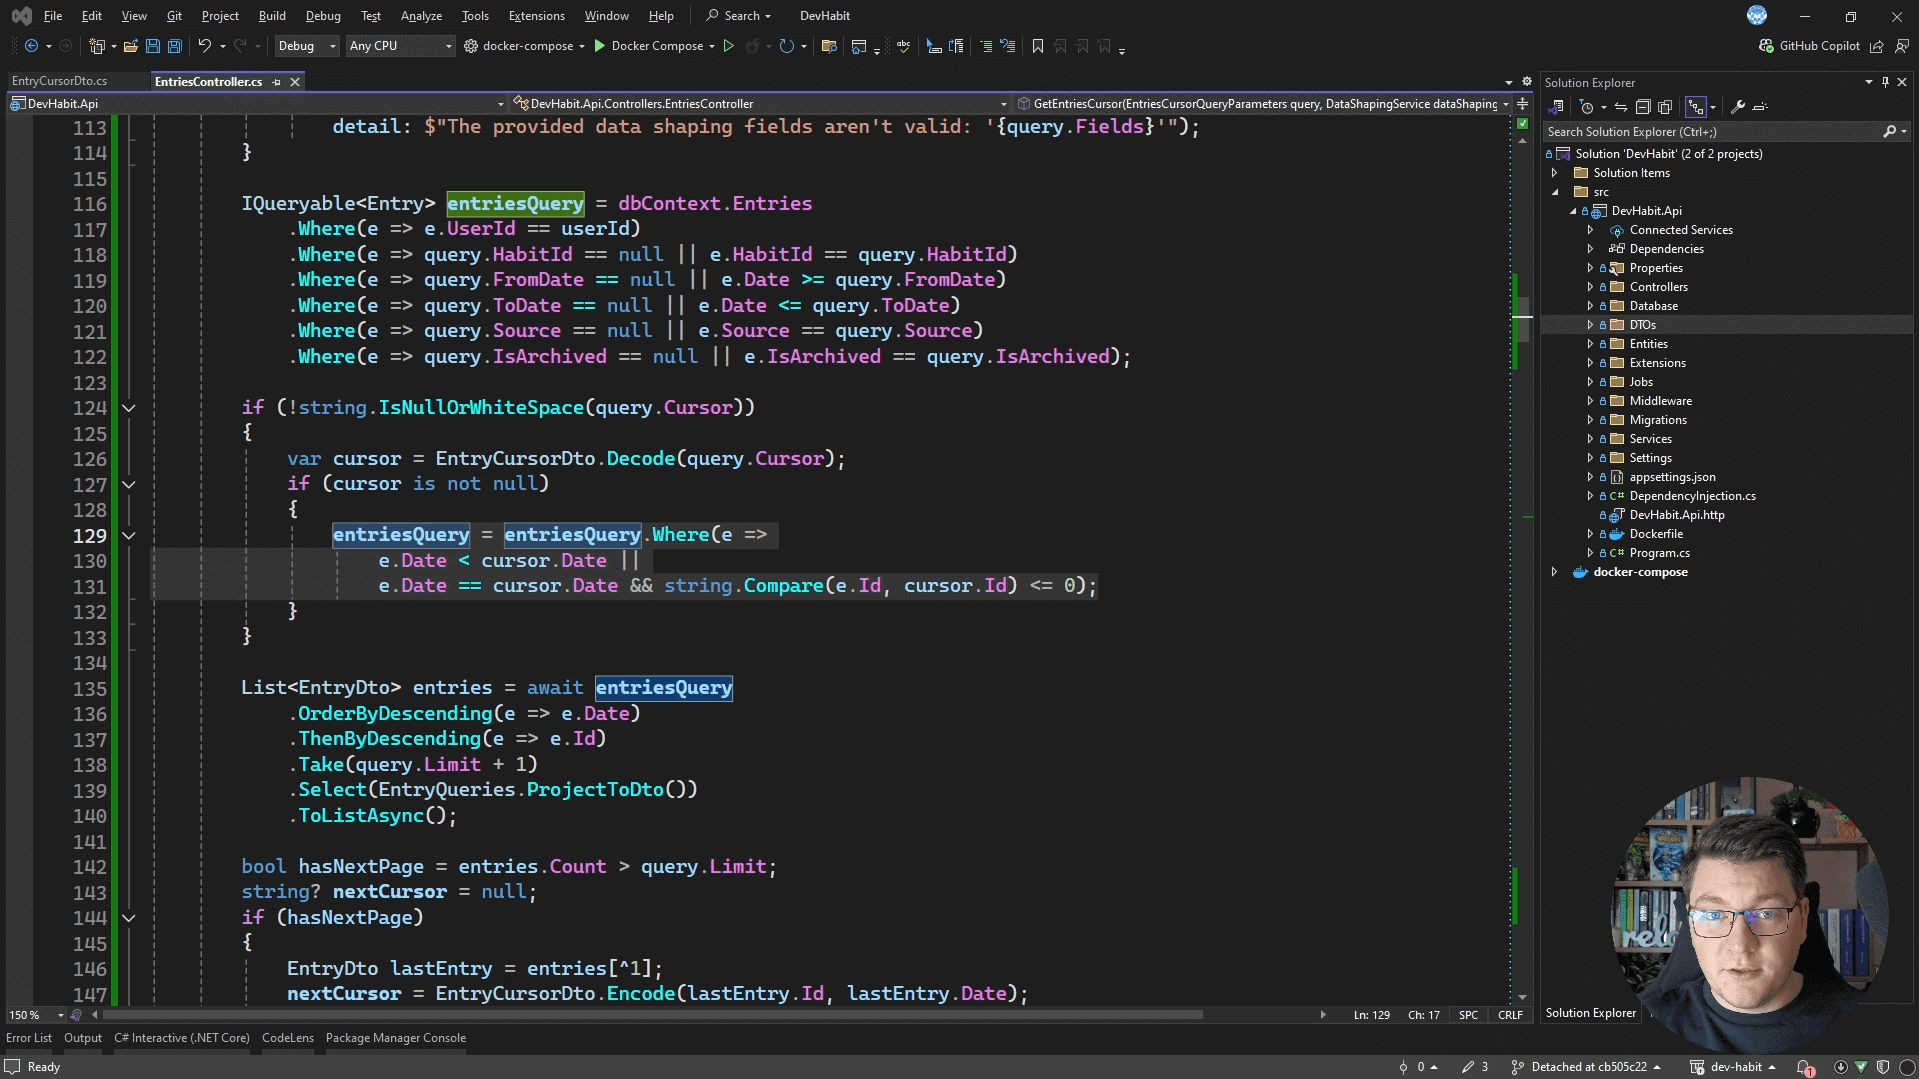Click the Save All toolbar icon
The height and width of the screenshot is (1079, 1919).
[174, 46]
